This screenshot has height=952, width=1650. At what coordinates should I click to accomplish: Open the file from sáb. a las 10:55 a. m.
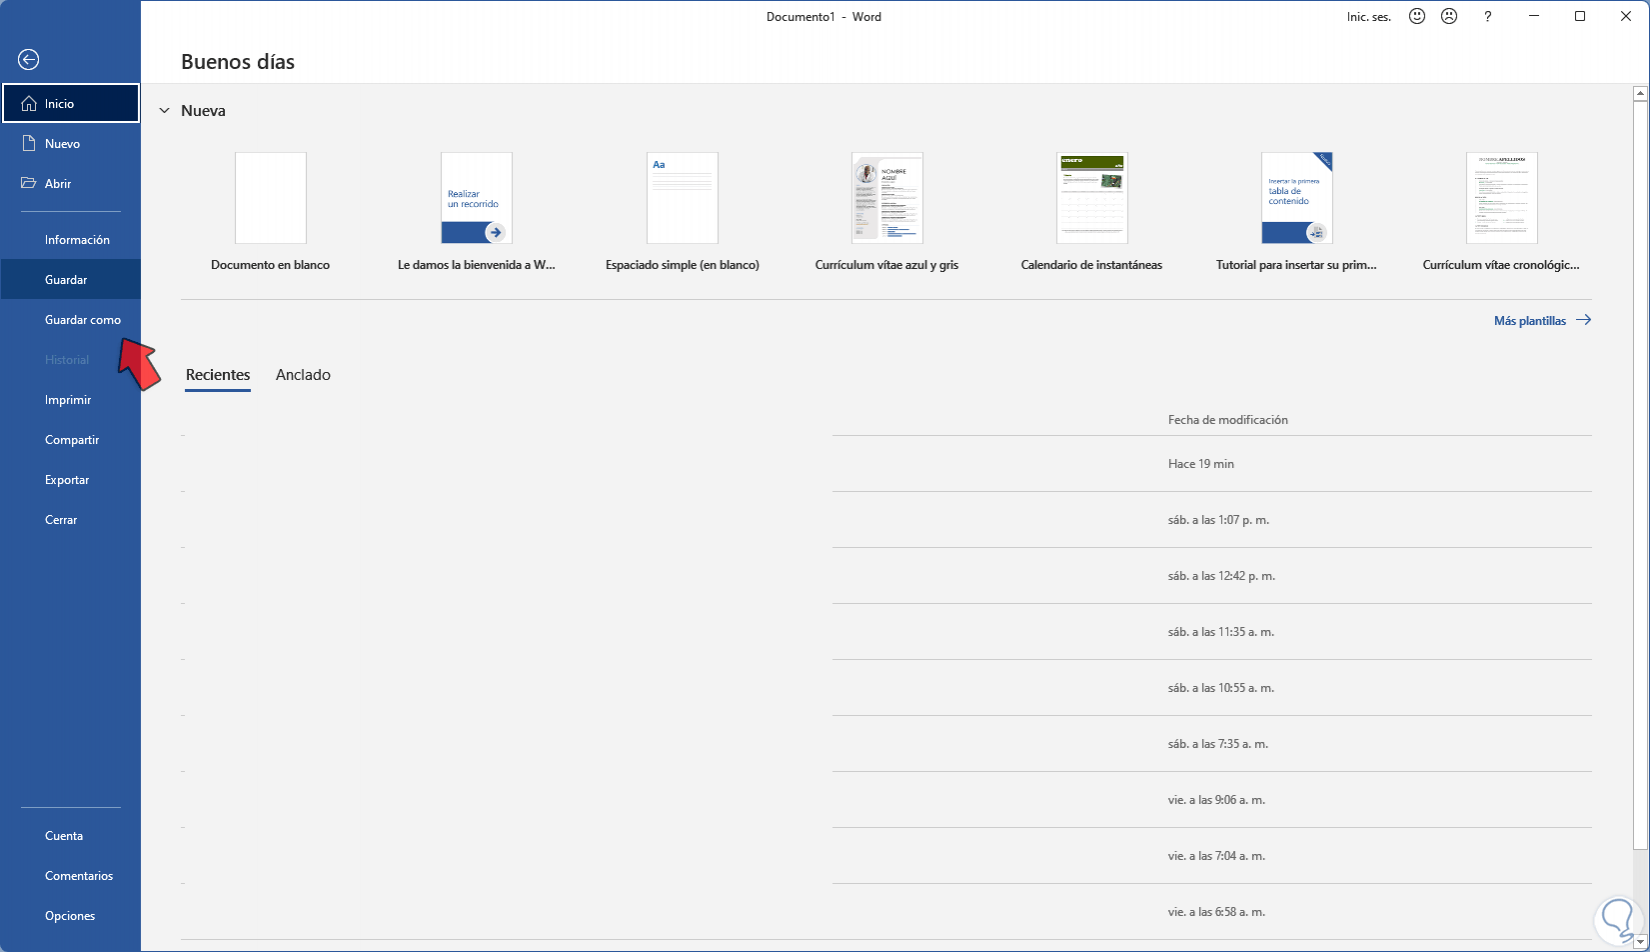[x=886, y=688]
